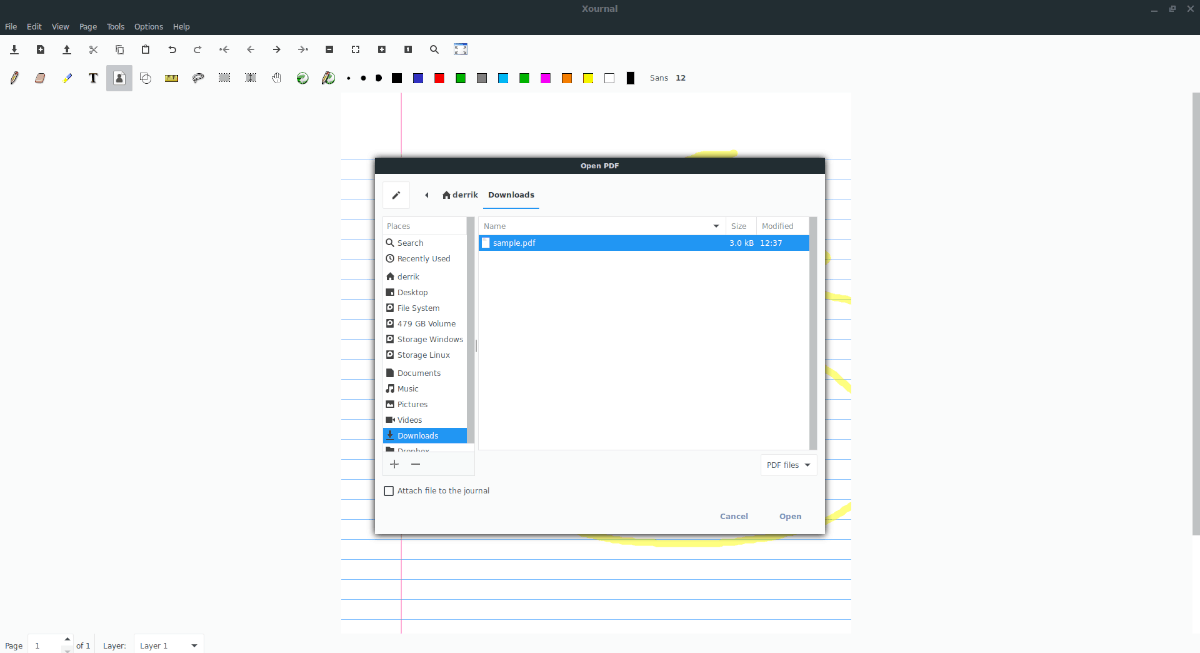Select the Highlighter tool

pos(67,78)
